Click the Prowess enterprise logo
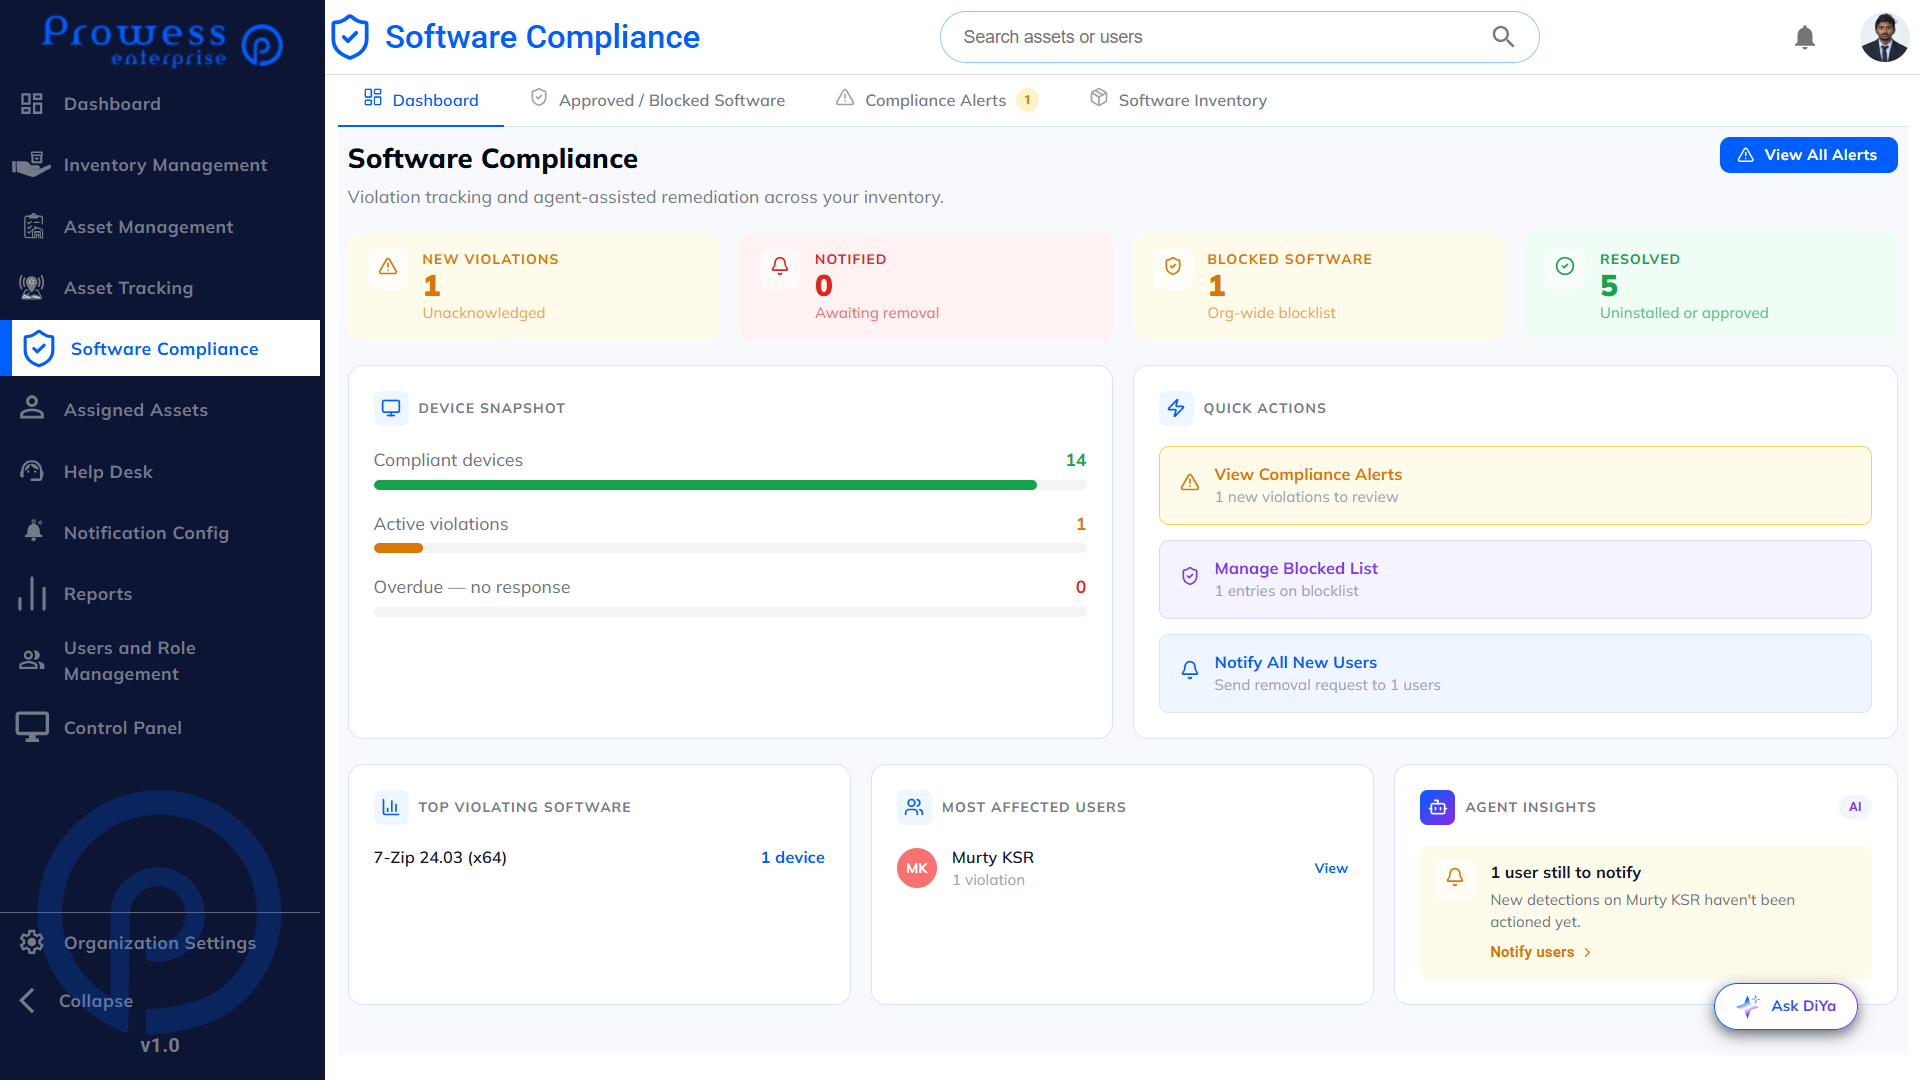The image size is (1920, 1080). [162, 40]
